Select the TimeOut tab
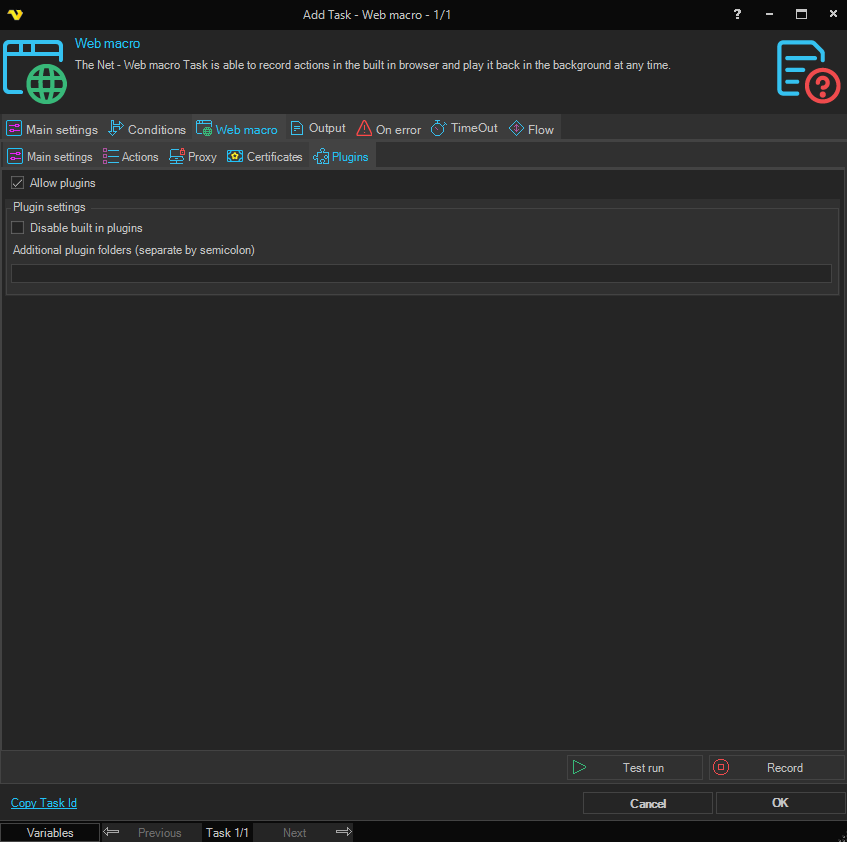Image resolution: width=847 pixels, height=842 pixels. pos(464,128)
